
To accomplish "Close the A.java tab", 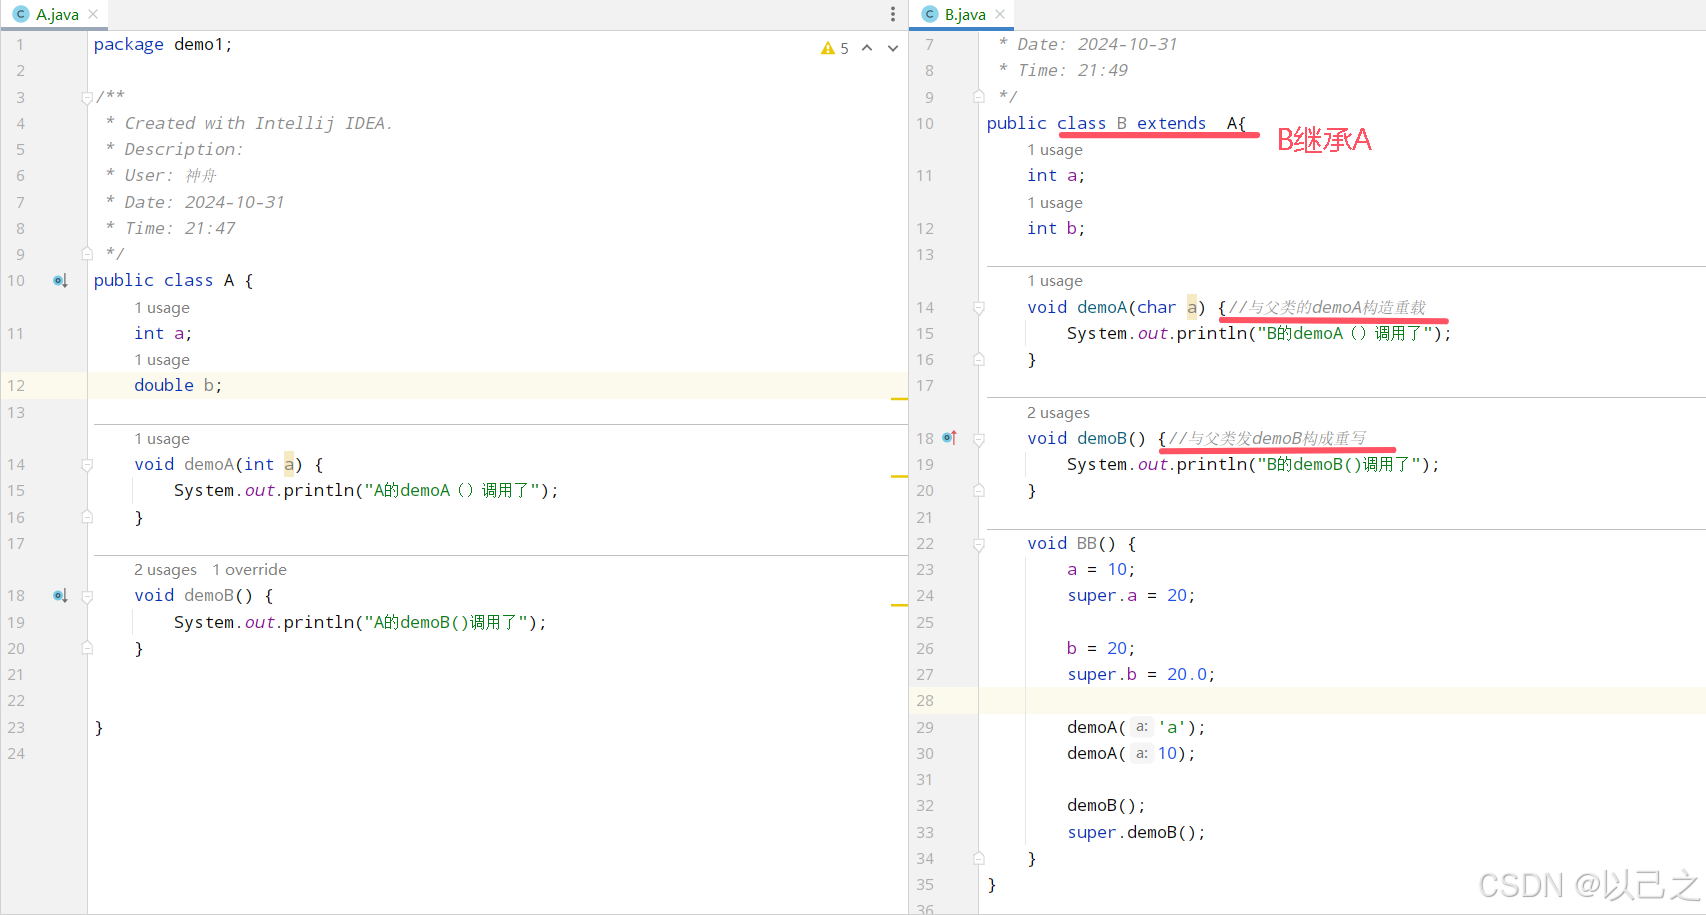I will [93, 14].
